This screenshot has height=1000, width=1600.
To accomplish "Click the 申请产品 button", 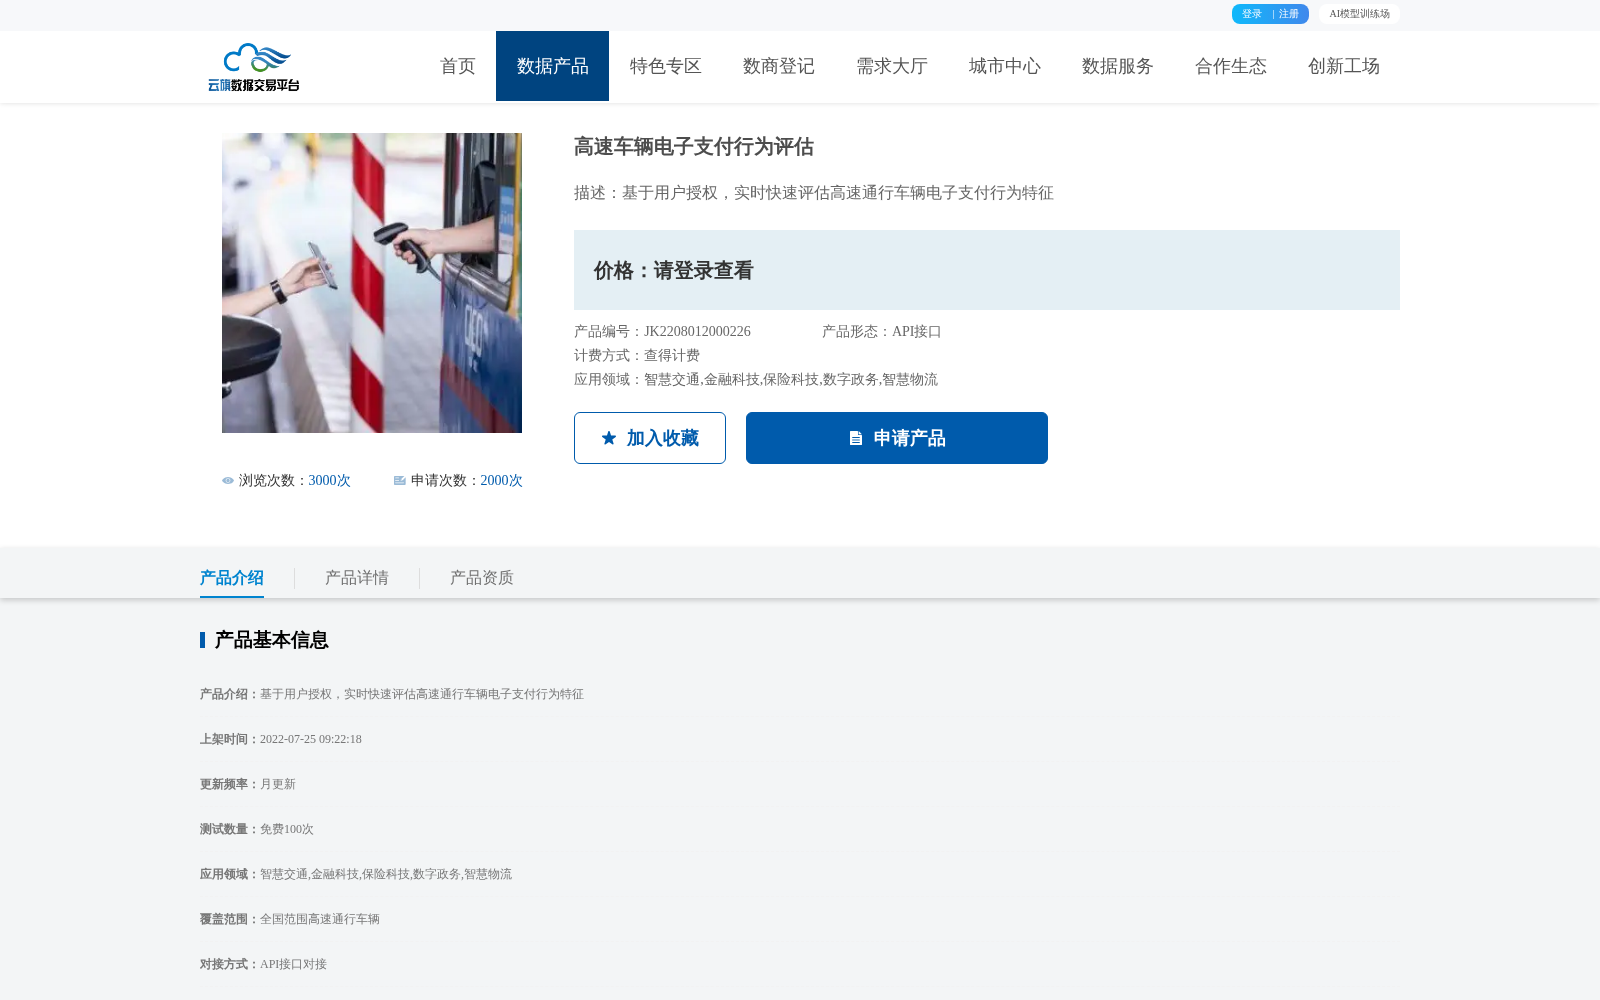I will tap(897, 438).
